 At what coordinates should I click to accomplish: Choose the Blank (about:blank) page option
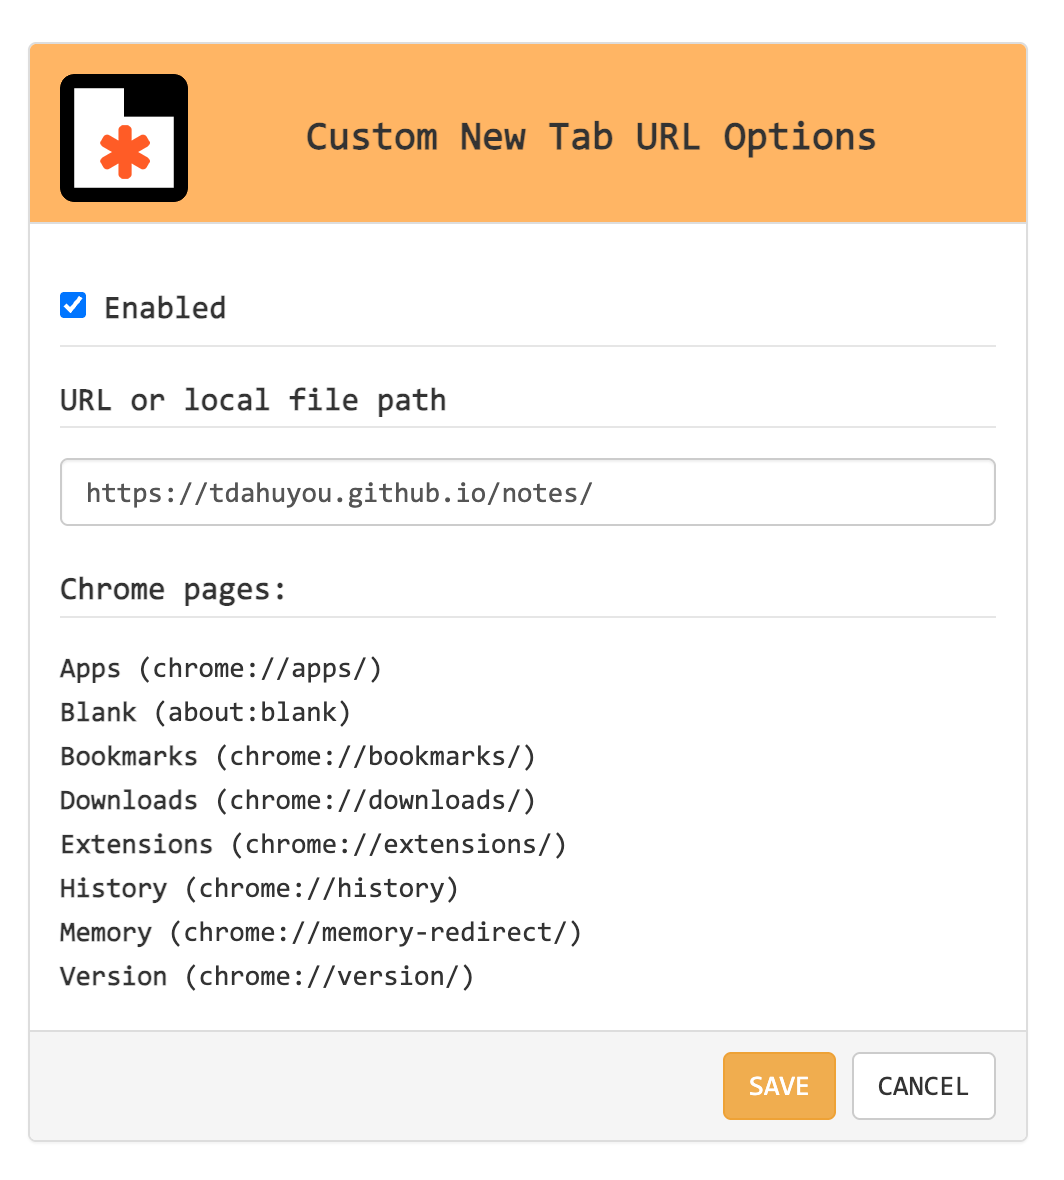(205, 712)
